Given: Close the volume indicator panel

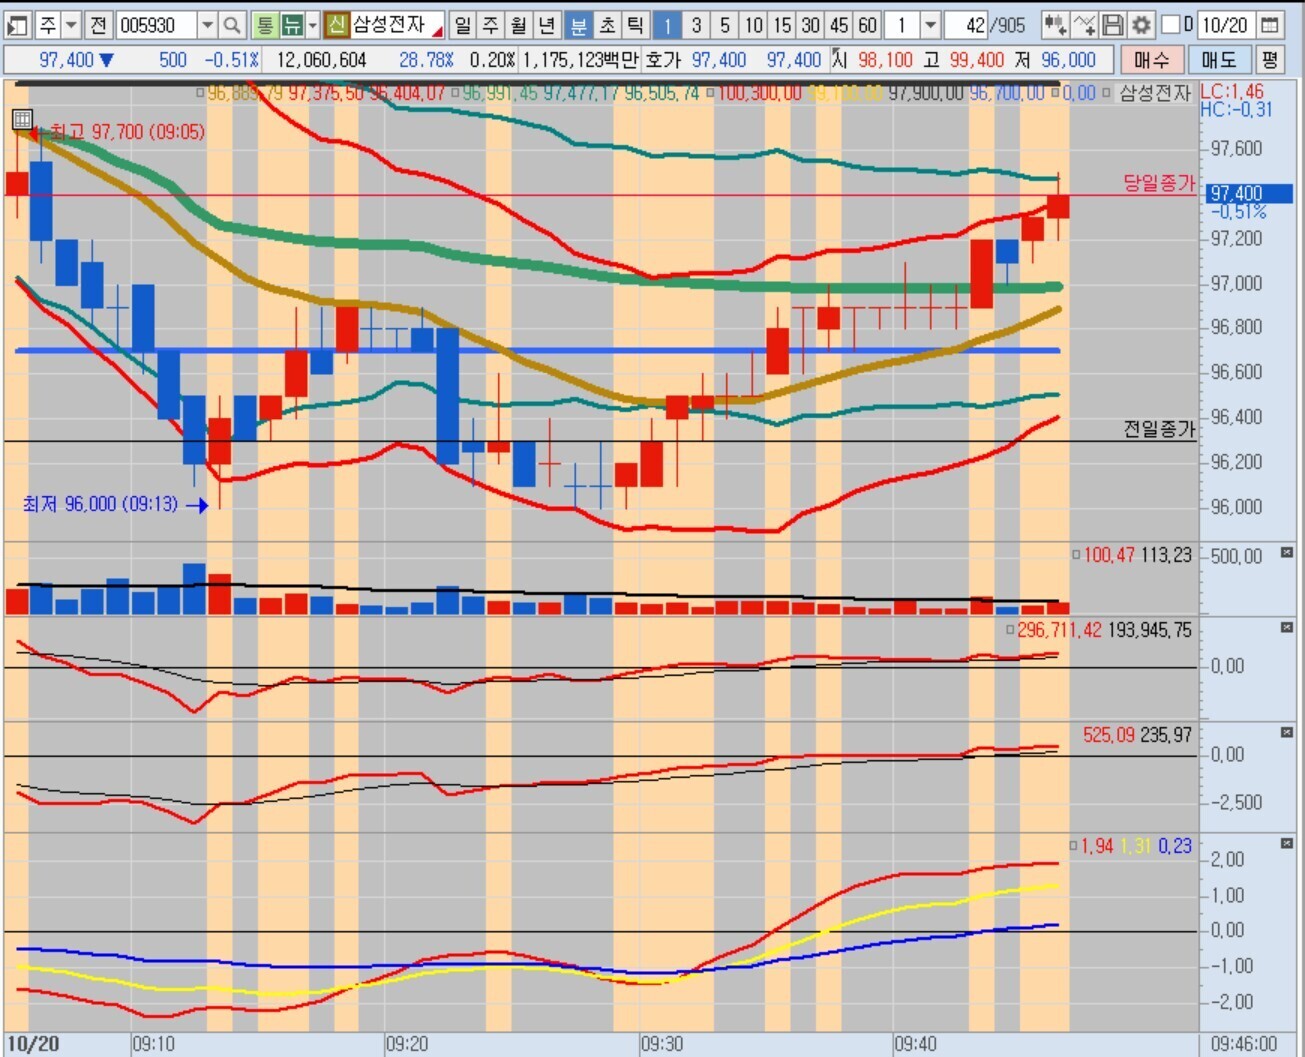Looking at the screenshot, I should [1287, 553].
